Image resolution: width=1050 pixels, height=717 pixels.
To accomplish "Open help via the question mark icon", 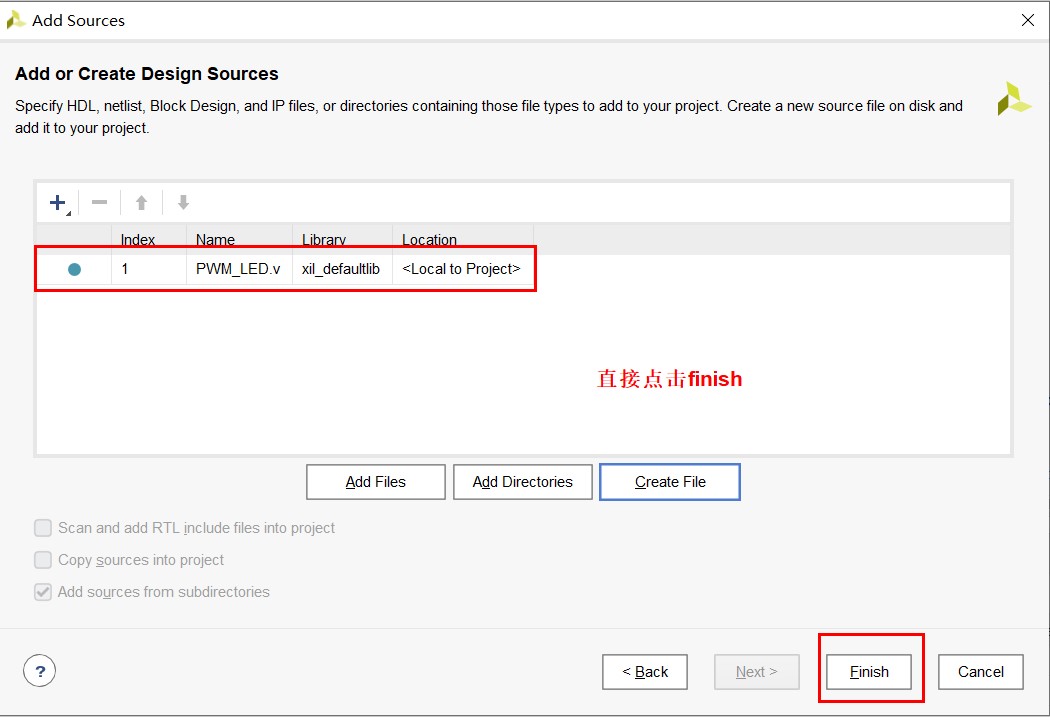I will tap(39, 671).
